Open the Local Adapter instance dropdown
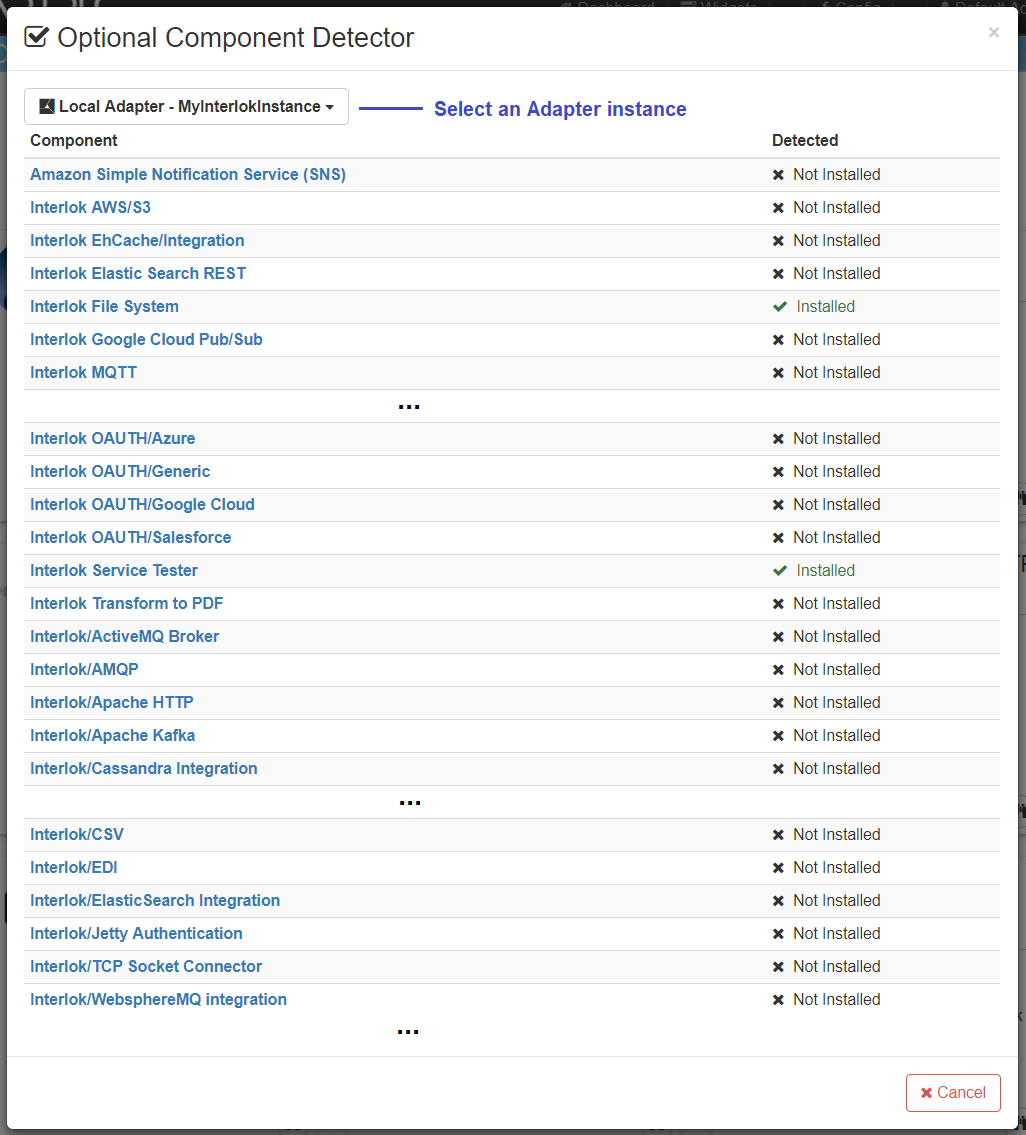The image size is (1026, 1135). 186,106
